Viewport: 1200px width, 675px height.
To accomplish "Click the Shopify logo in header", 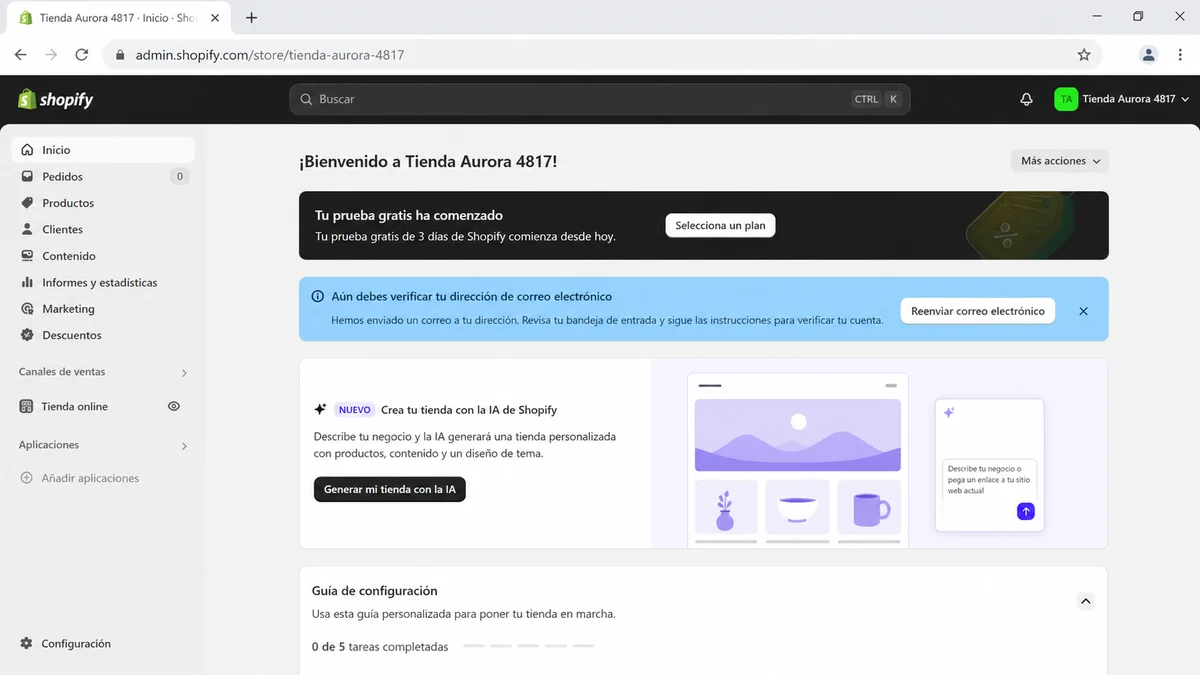I will 56,99.
